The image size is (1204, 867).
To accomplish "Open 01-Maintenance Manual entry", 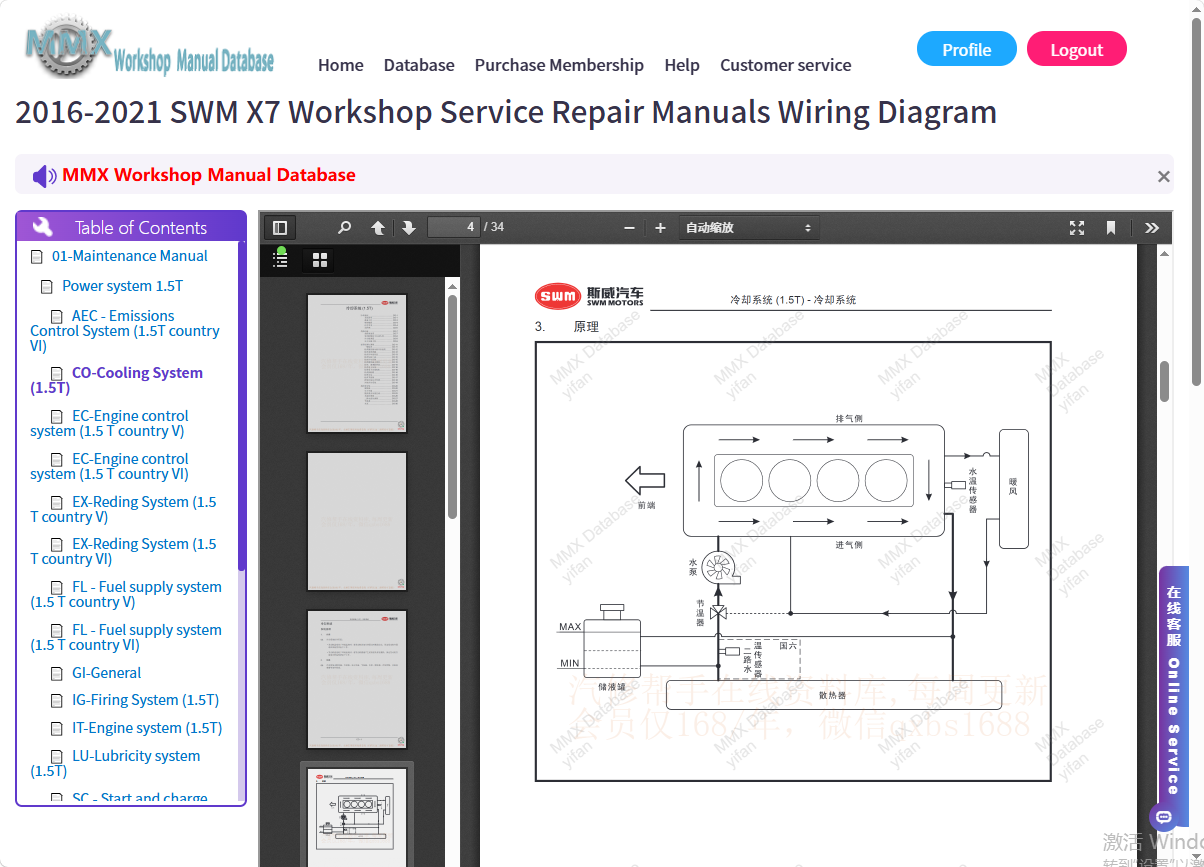I will 130,256.
